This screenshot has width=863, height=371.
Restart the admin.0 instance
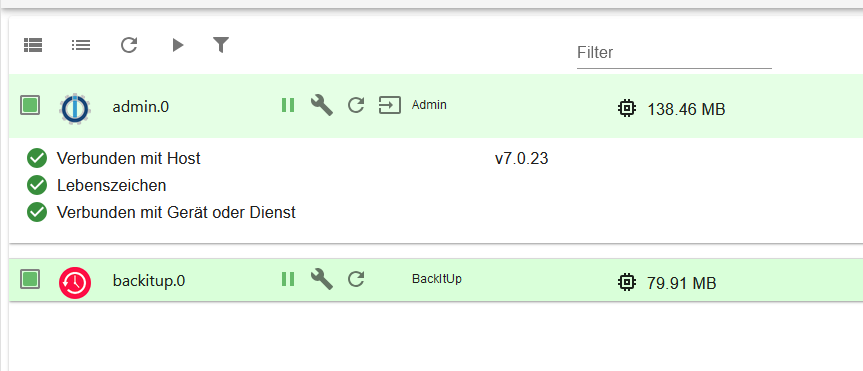click(356, 105)
